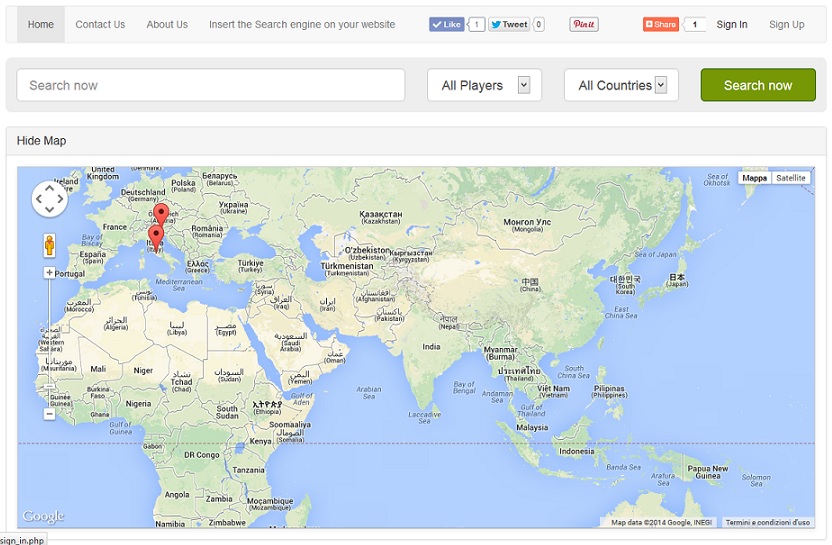Open the Contact Us page
Viewport: 832px width, 545px height.
pyautogui.click(x=100, y=24)
